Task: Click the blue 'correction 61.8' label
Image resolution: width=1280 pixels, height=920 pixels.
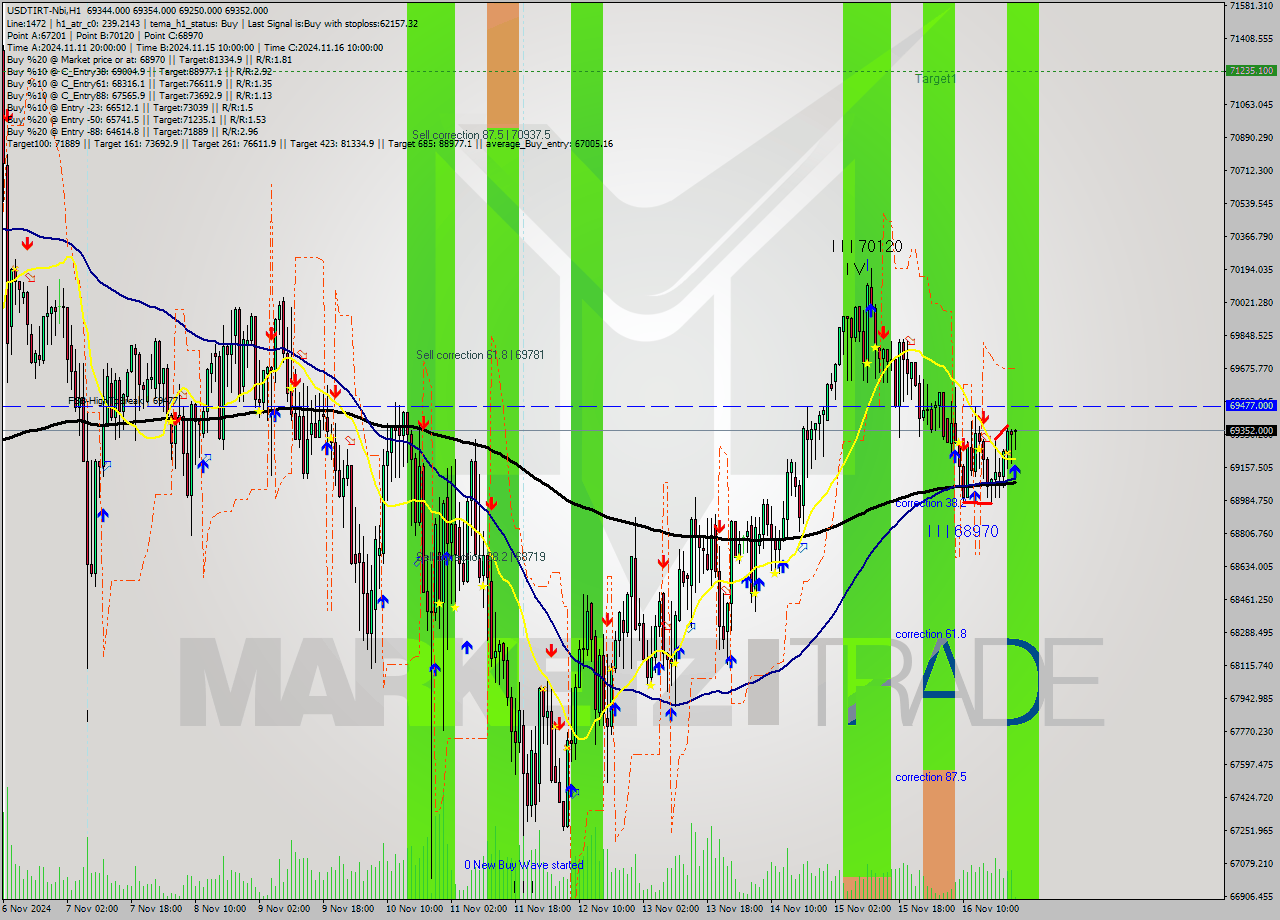Action: (931, 634)
